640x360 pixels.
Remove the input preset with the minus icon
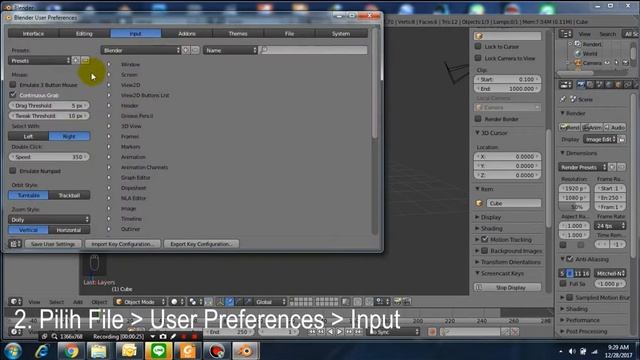[x=85, y=60]
